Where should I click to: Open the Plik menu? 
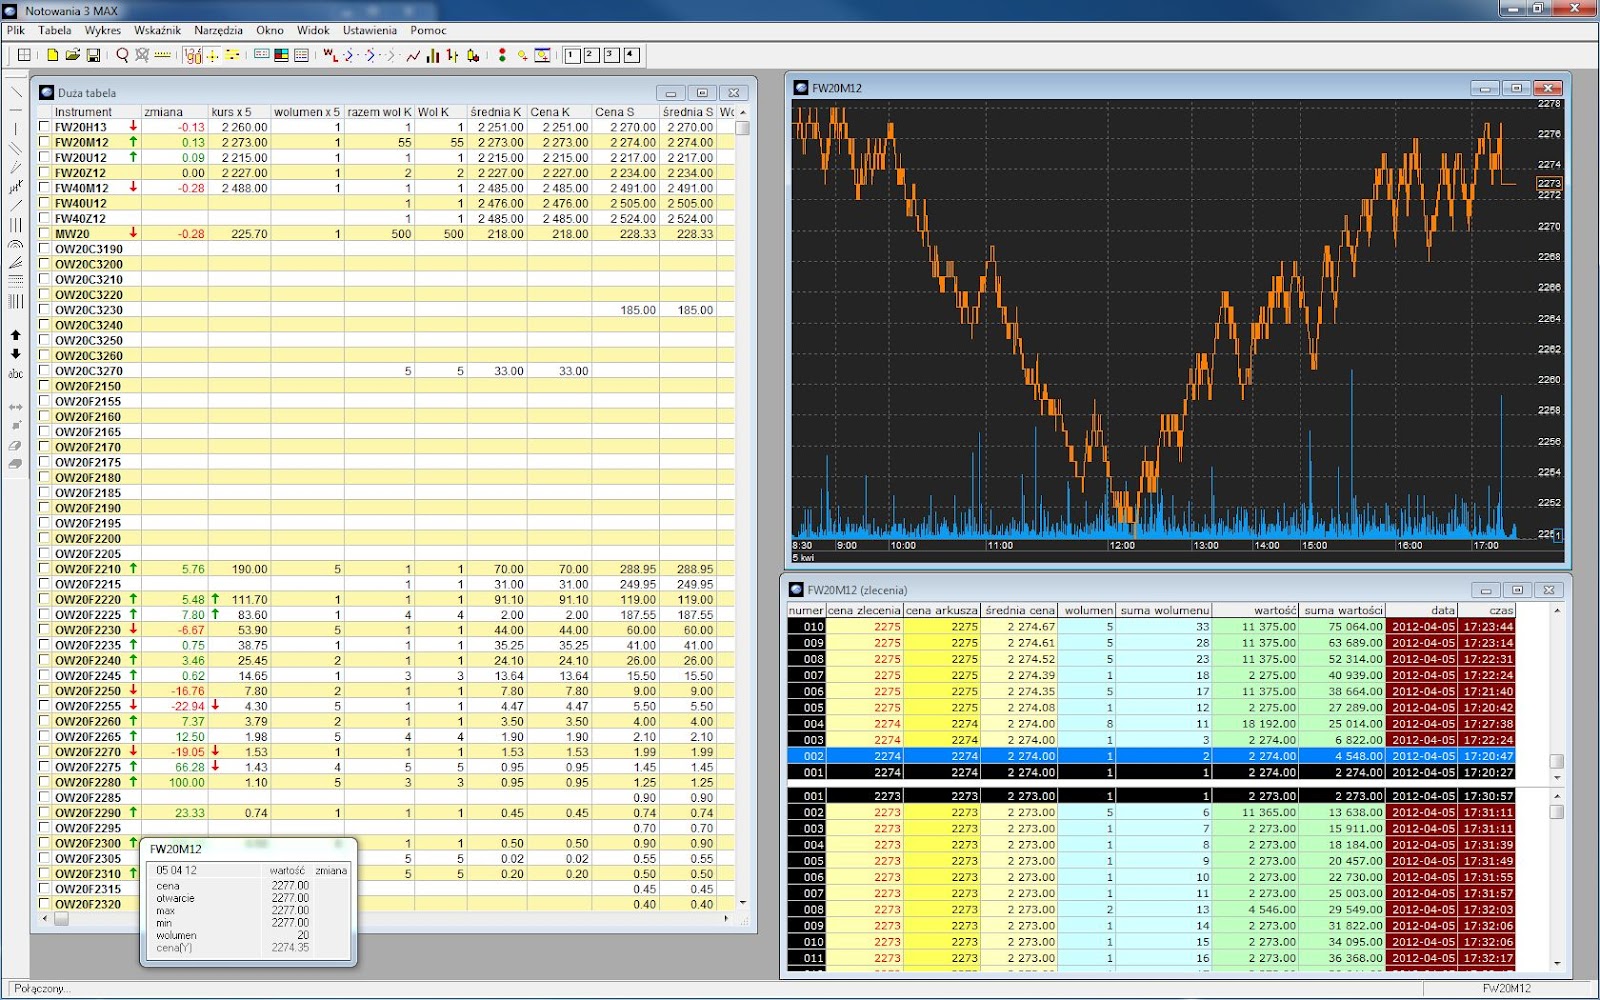tap(15, 30)
